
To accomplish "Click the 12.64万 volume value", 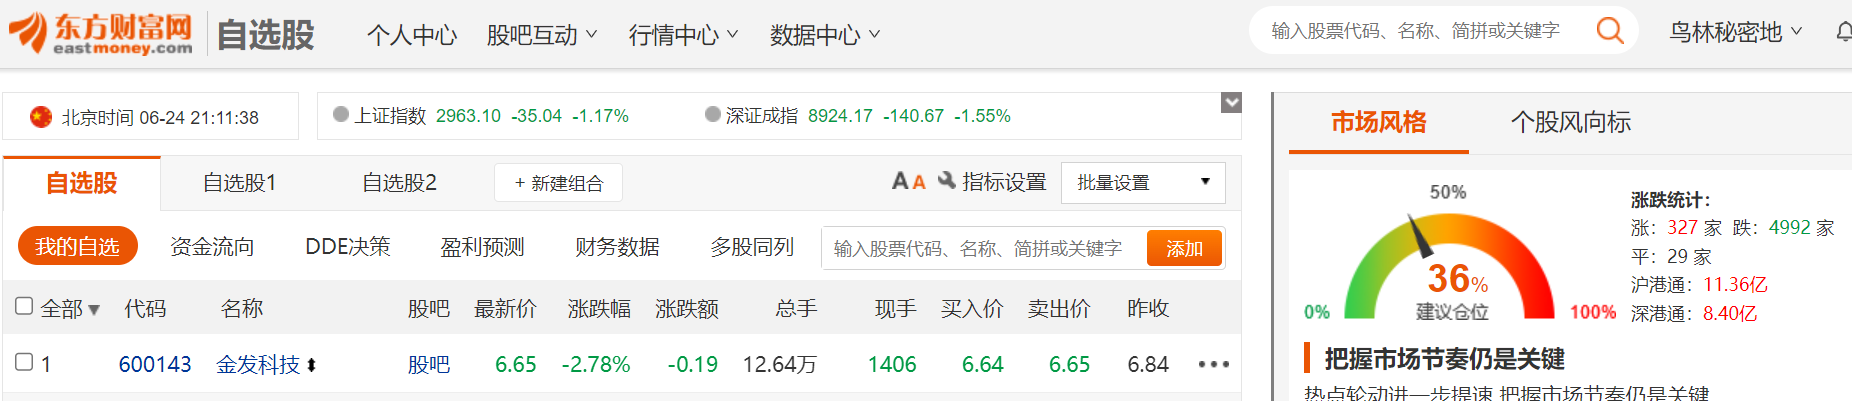I will tap(779, 365).
